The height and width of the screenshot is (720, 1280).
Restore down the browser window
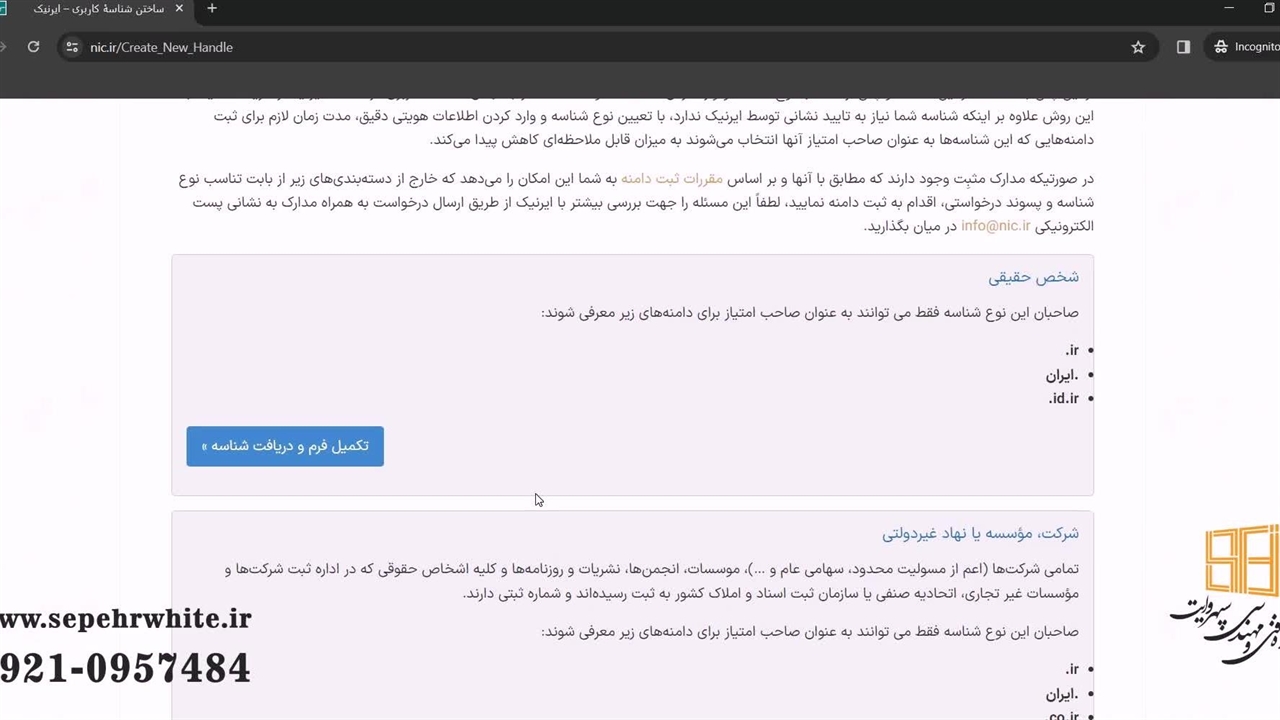tap(1270, 9)
